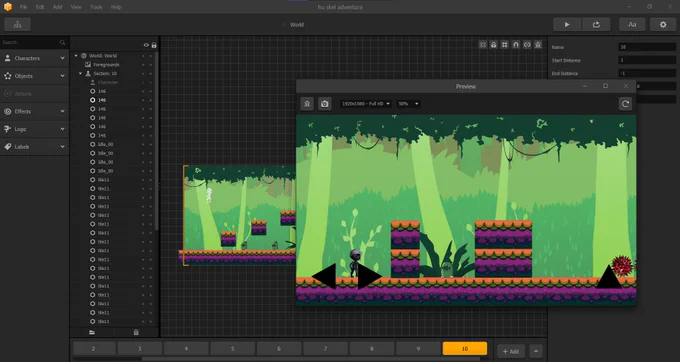The image size is (680, 362).
Task: Open the Aa font editor button
Action: tap(632, 24)
